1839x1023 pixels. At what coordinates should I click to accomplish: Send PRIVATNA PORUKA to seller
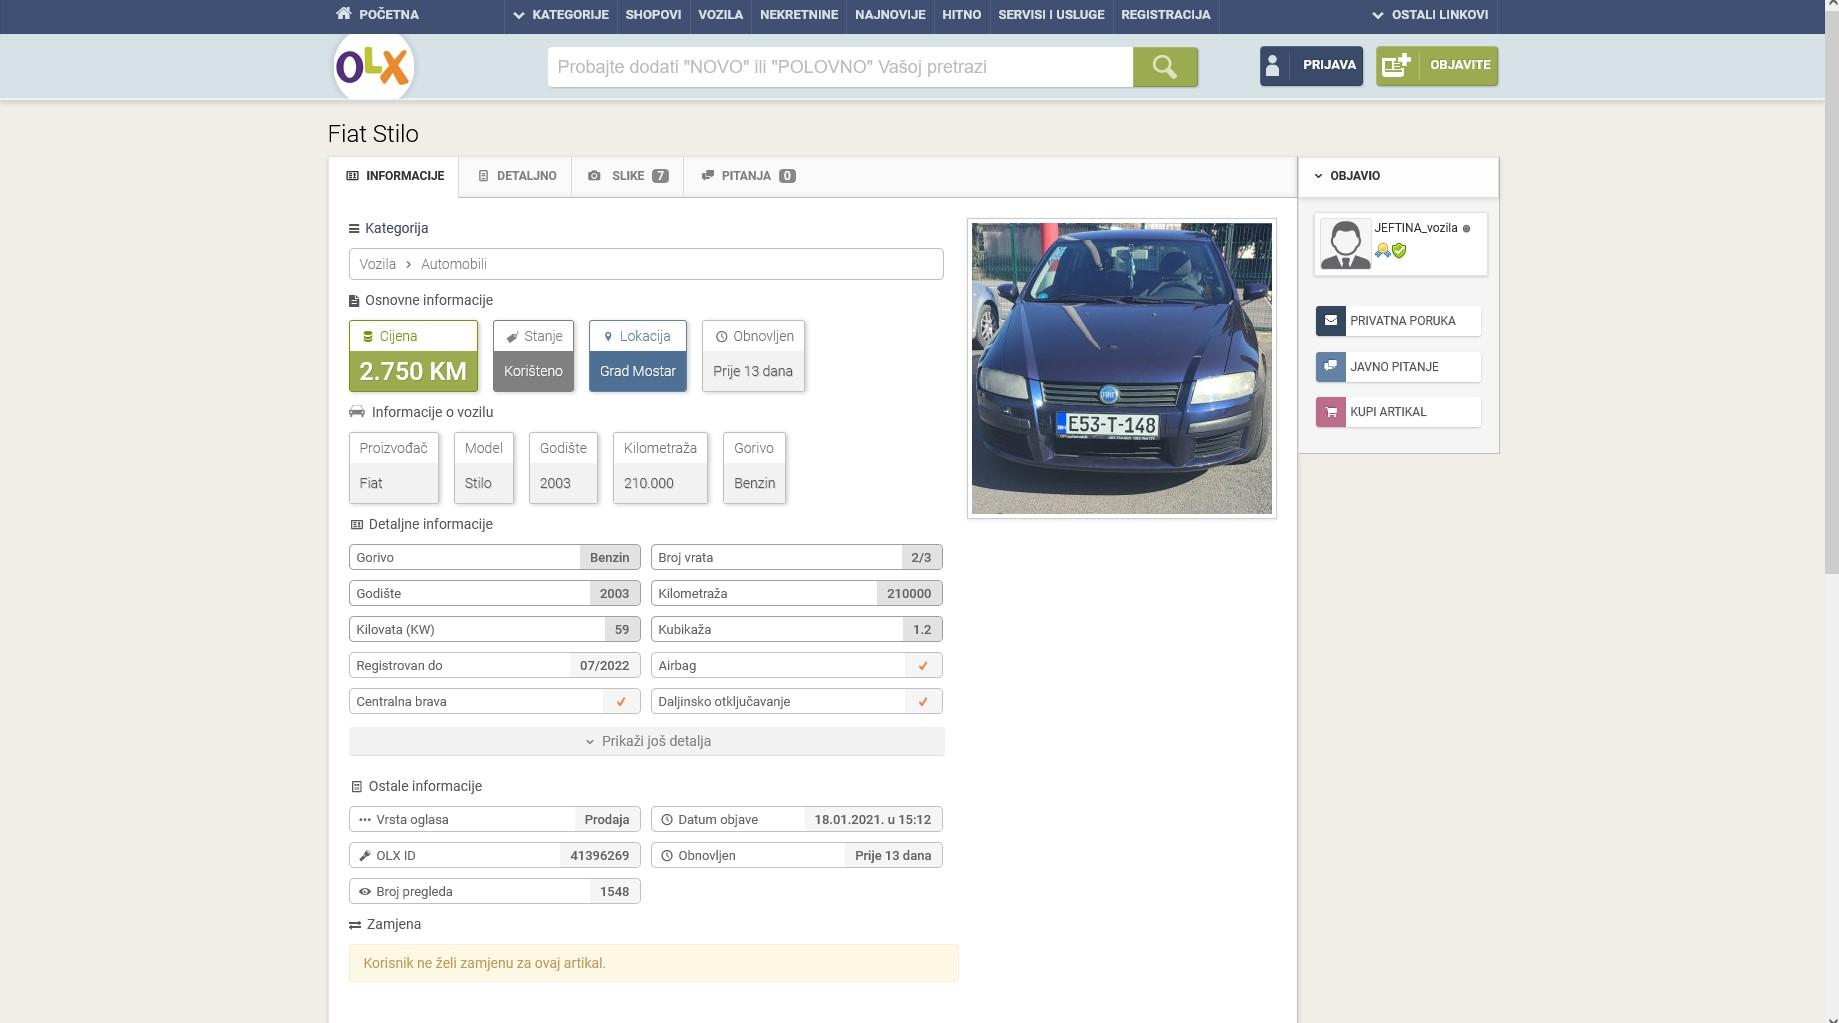coord(1398,321)
